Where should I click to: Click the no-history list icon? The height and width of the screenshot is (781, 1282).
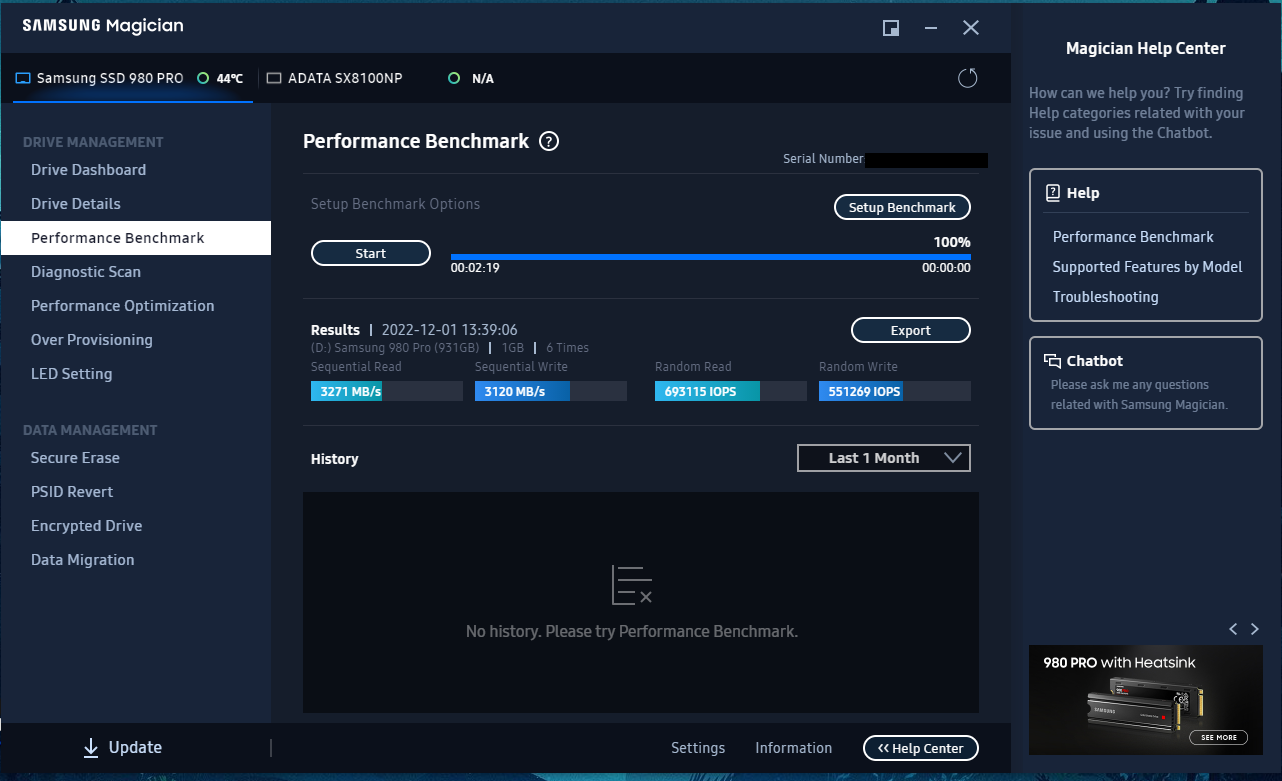pos(632,585)
